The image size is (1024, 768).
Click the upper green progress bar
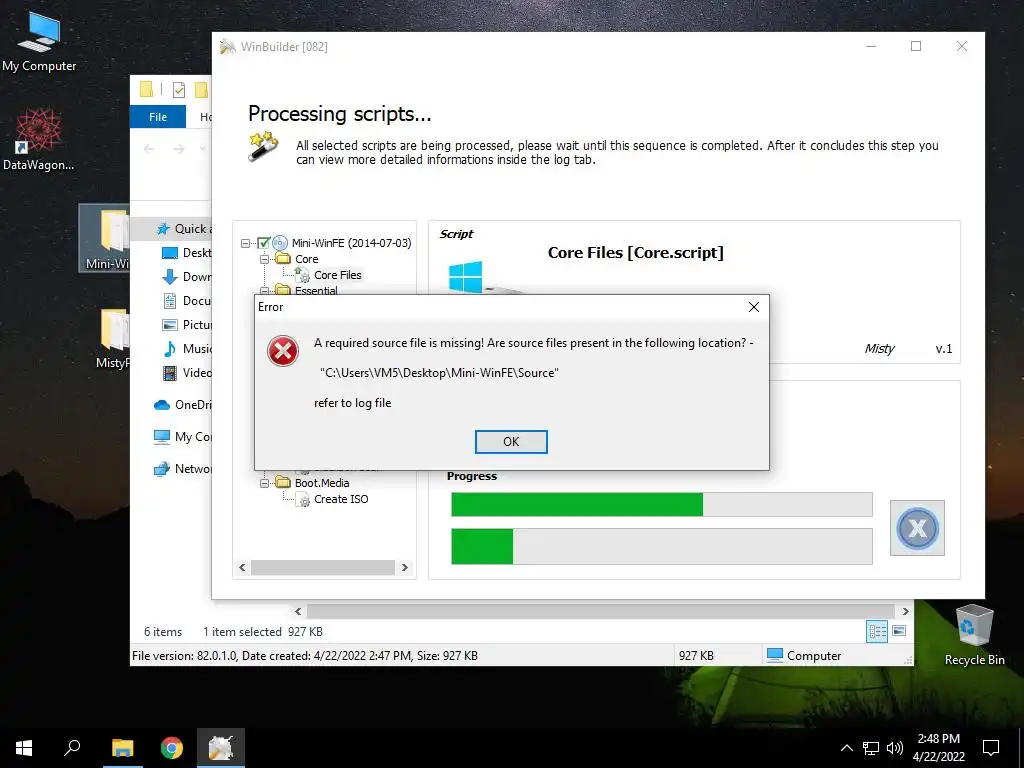coord(662,505)
